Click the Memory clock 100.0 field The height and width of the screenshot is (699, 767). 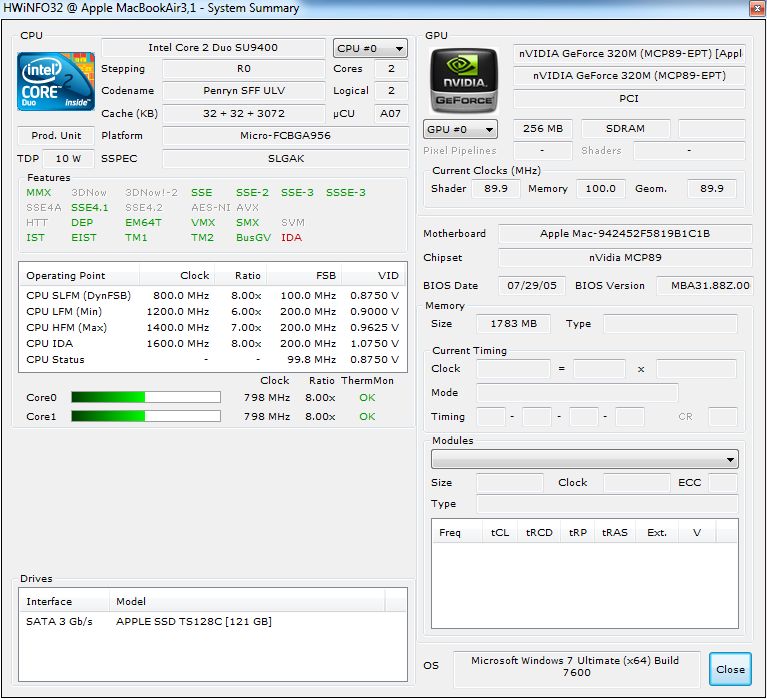point(601,188)
